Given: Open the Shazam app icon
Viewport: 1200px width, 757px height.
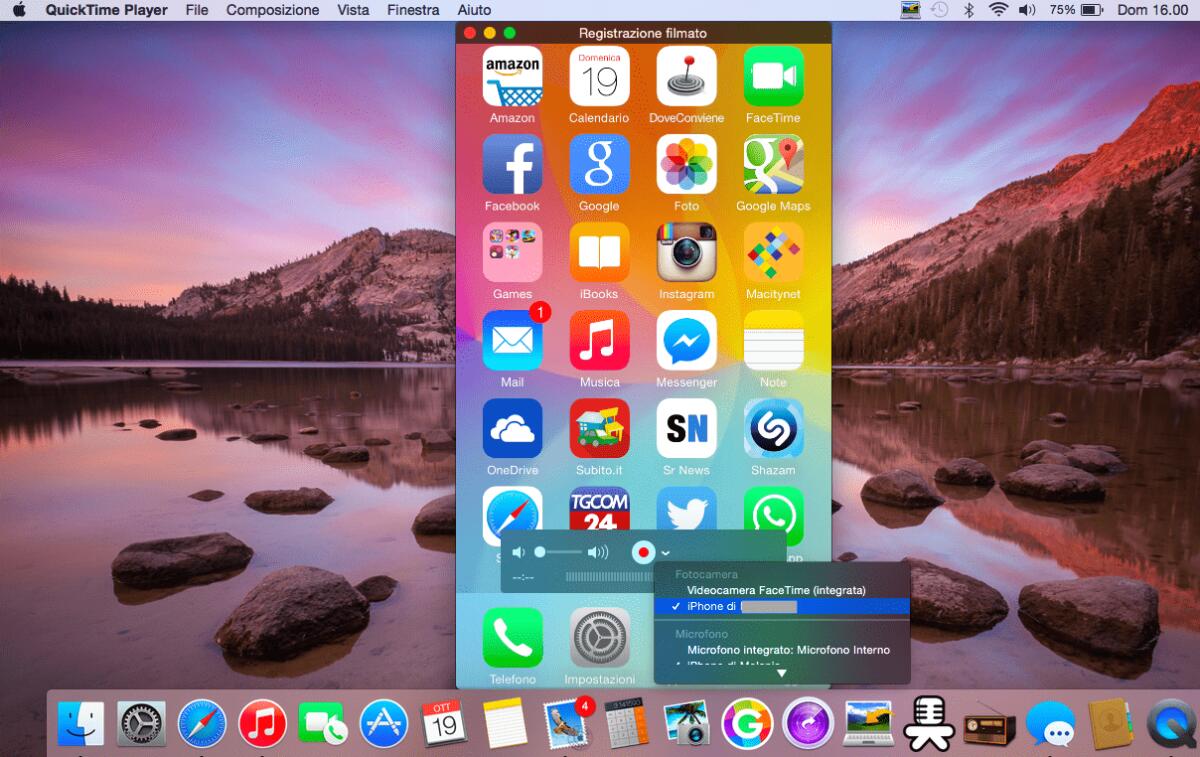Looking at the screenshot, I should point(773,429).
